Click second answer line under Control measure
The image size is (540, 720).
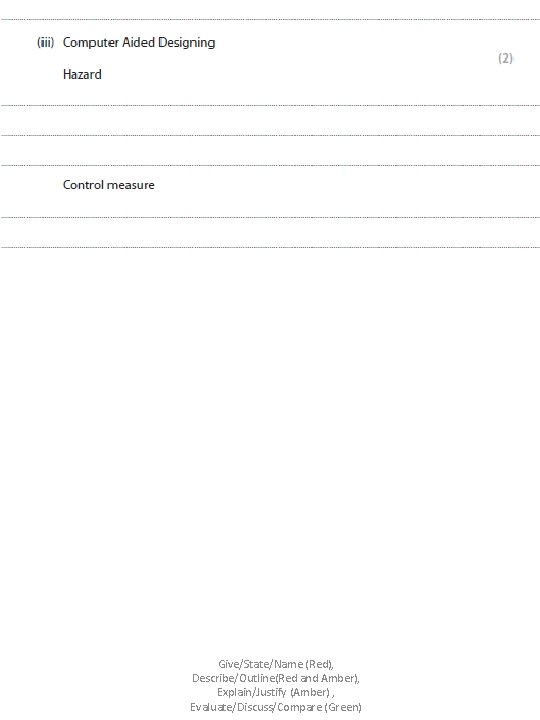pyautogui.click(x=270, y=248)
